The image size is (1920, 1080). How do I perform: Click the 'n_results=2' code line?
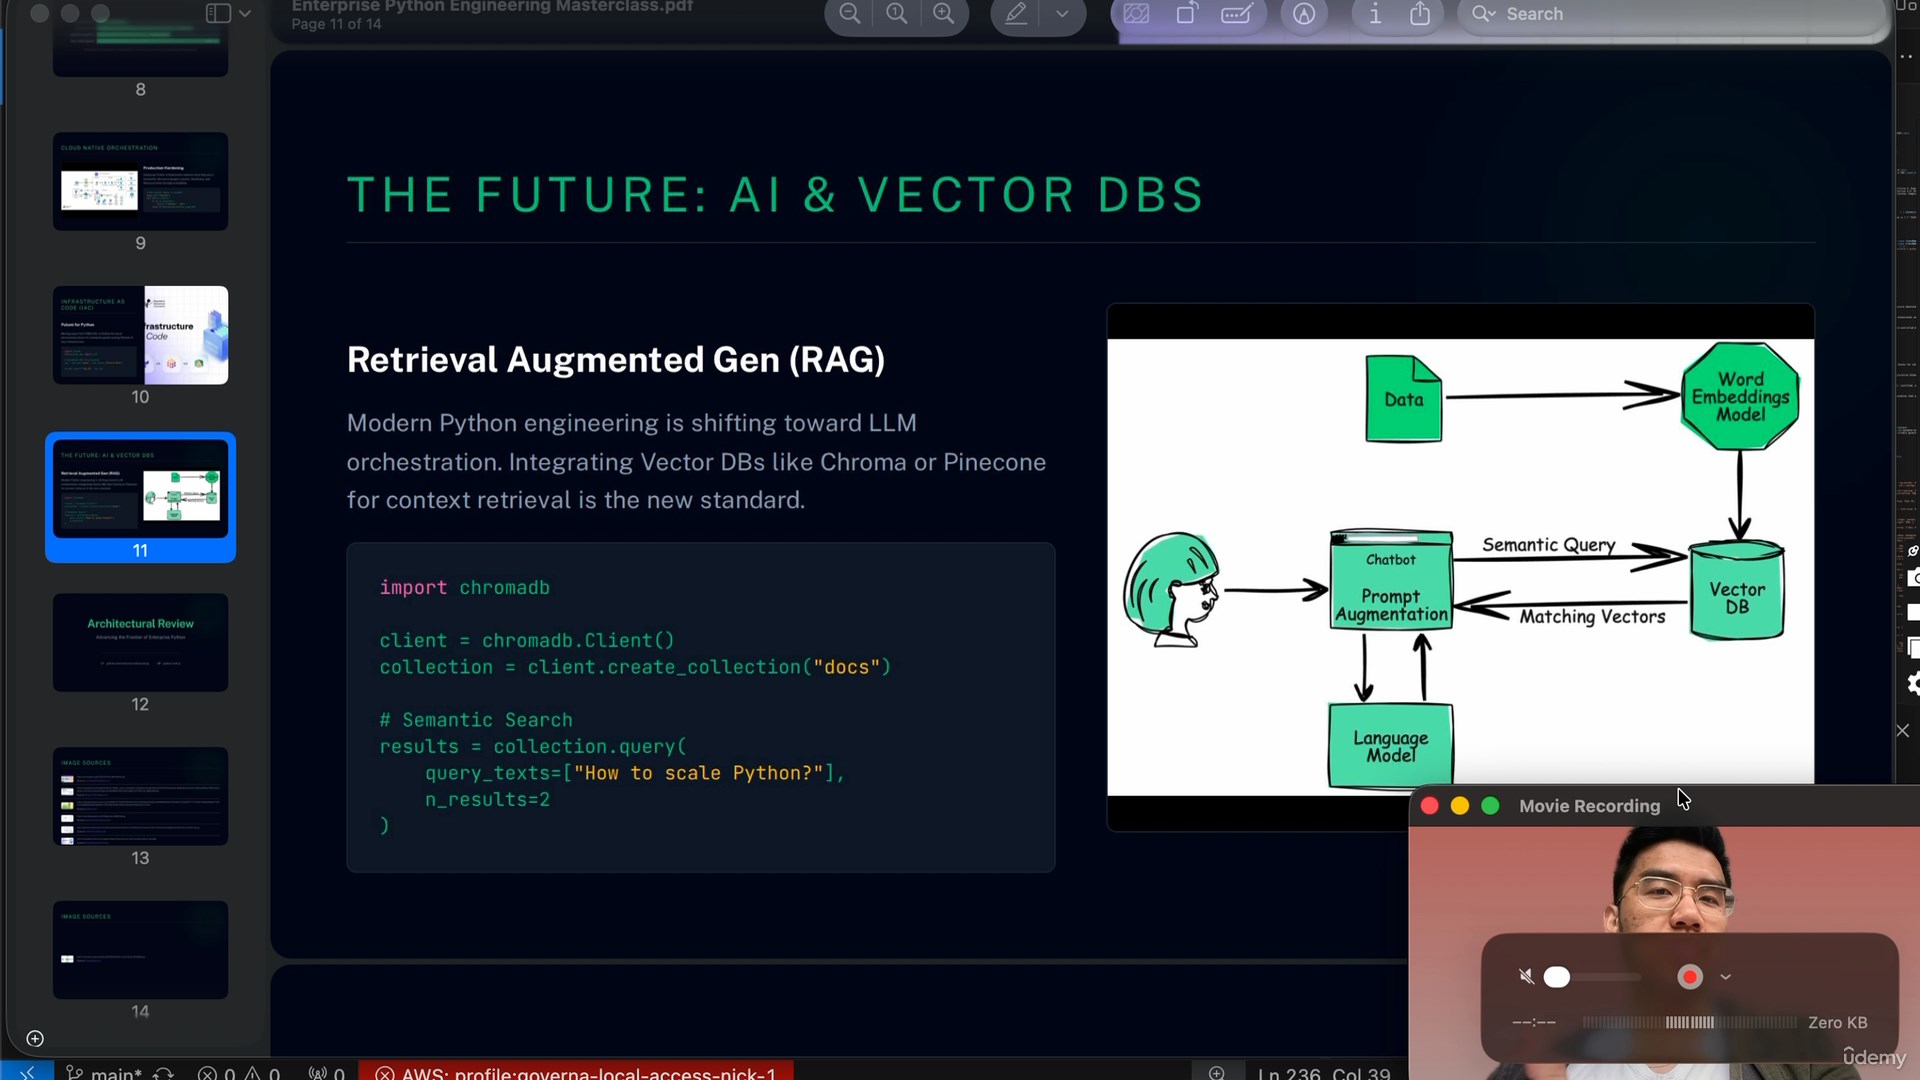click(487, 799)
